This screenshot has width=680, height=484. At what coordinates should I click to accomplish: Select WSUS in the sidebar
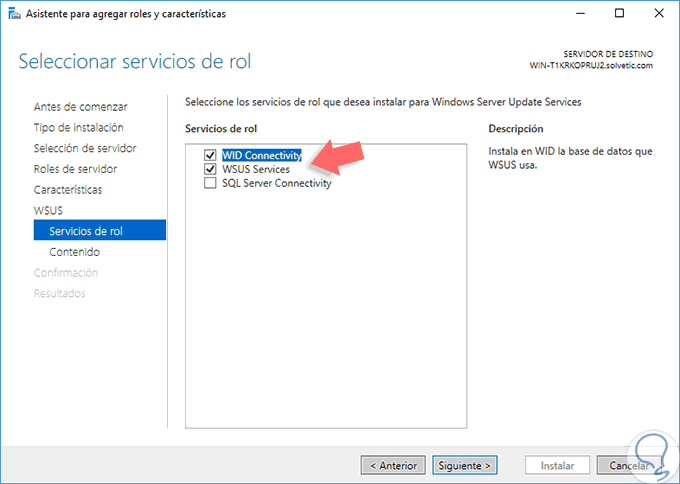[48, 210]
